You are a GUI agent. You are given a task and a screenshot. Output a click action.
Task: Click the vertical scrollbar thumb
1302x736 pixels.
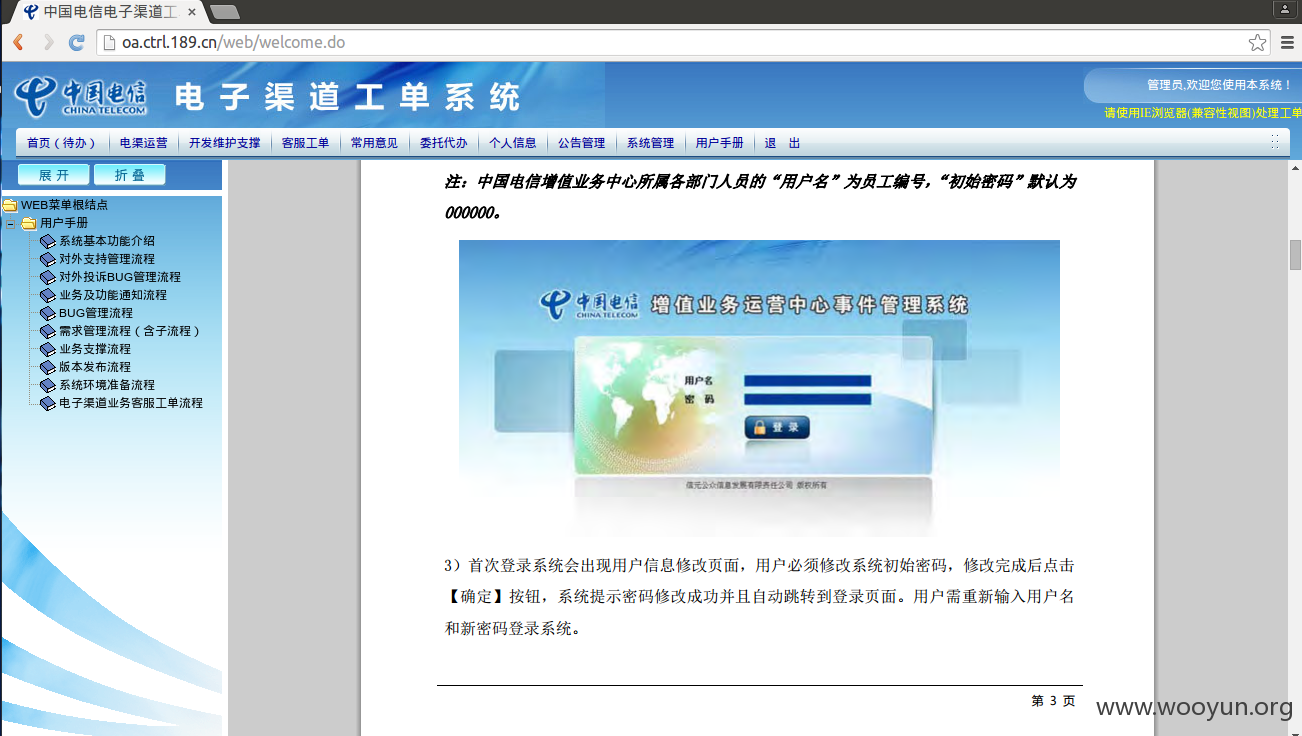1295,255
